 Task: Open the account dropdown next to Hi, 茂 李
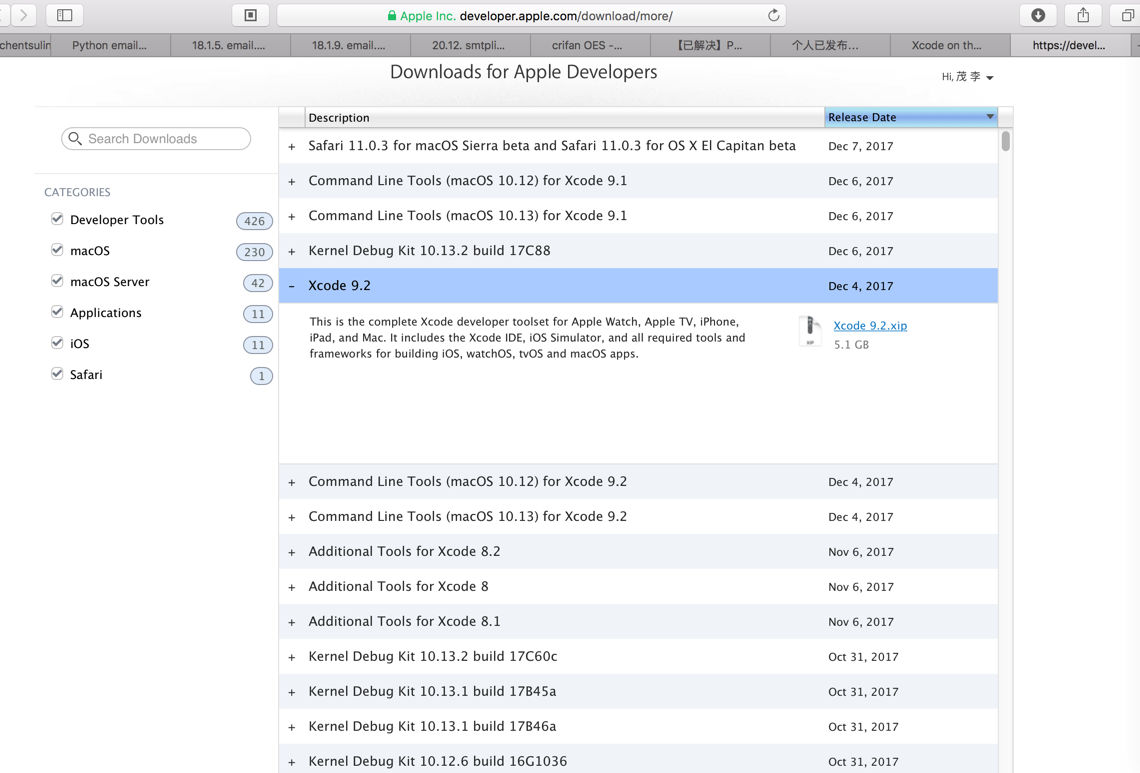990,78
